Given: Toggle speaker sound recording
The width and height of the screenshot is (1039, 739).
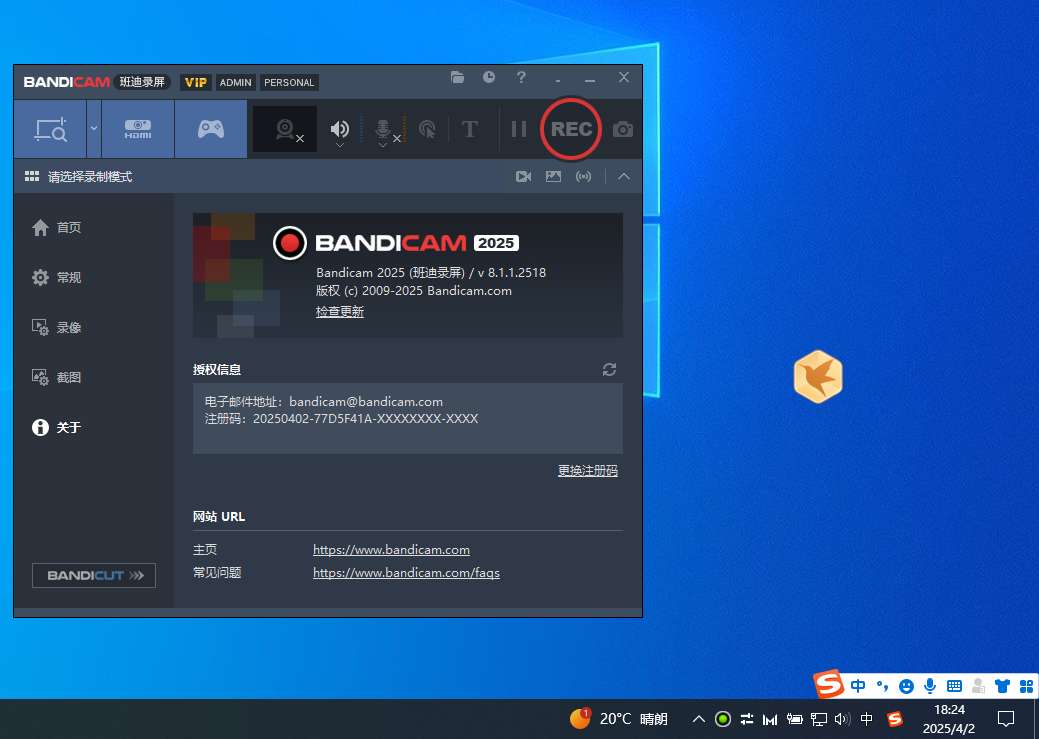Looking at the screenshot, I should coord(339,129).
